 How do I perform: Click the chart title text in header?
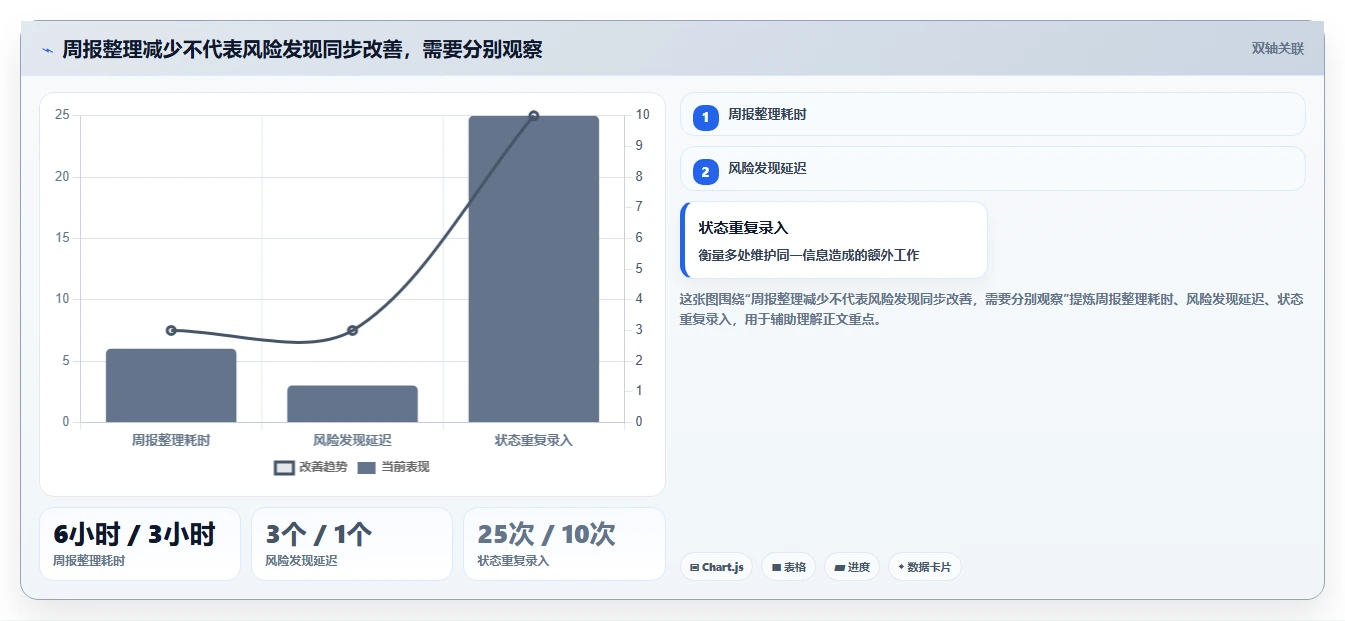302,49
